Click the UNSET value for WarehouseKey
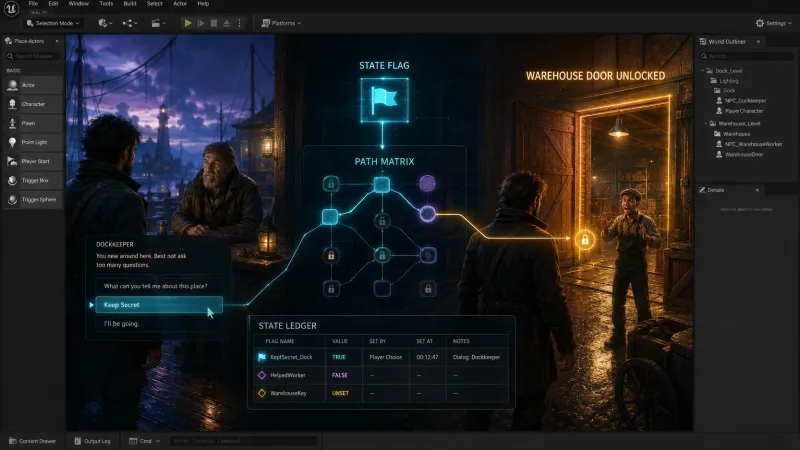800x450 pixels. point(340,393)
